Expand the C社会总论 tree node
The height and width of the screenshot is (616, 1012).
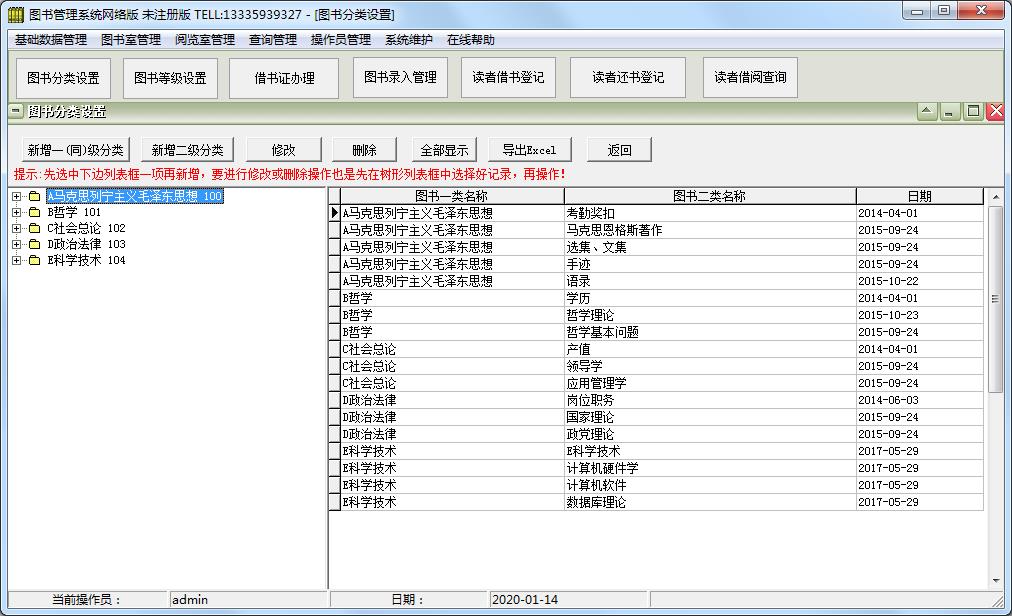(x=16, y=229)
